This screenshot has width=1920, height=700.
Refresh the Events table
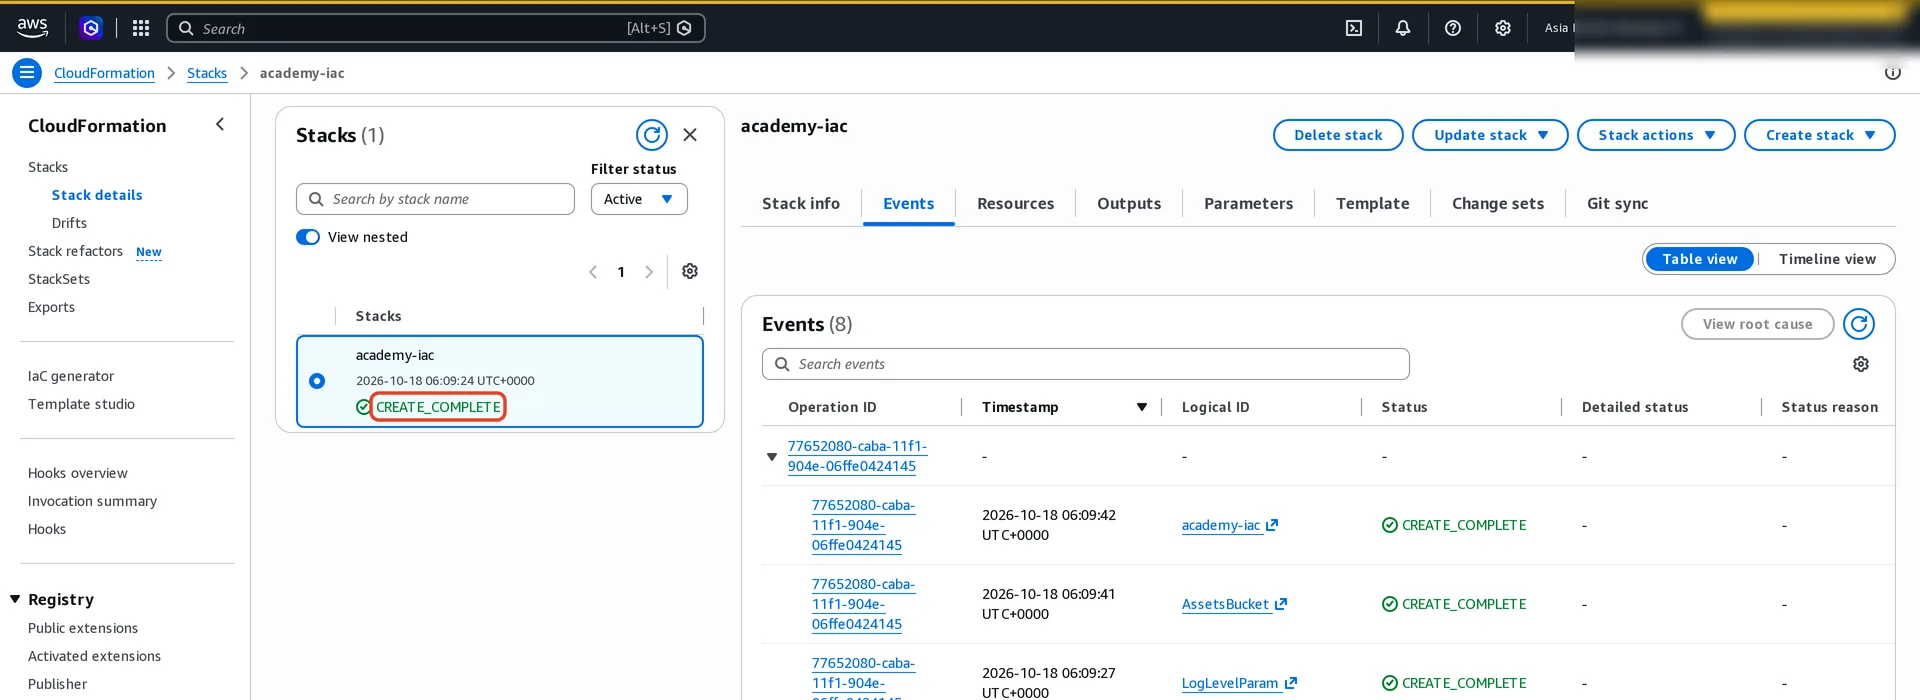coord(1859,324)
